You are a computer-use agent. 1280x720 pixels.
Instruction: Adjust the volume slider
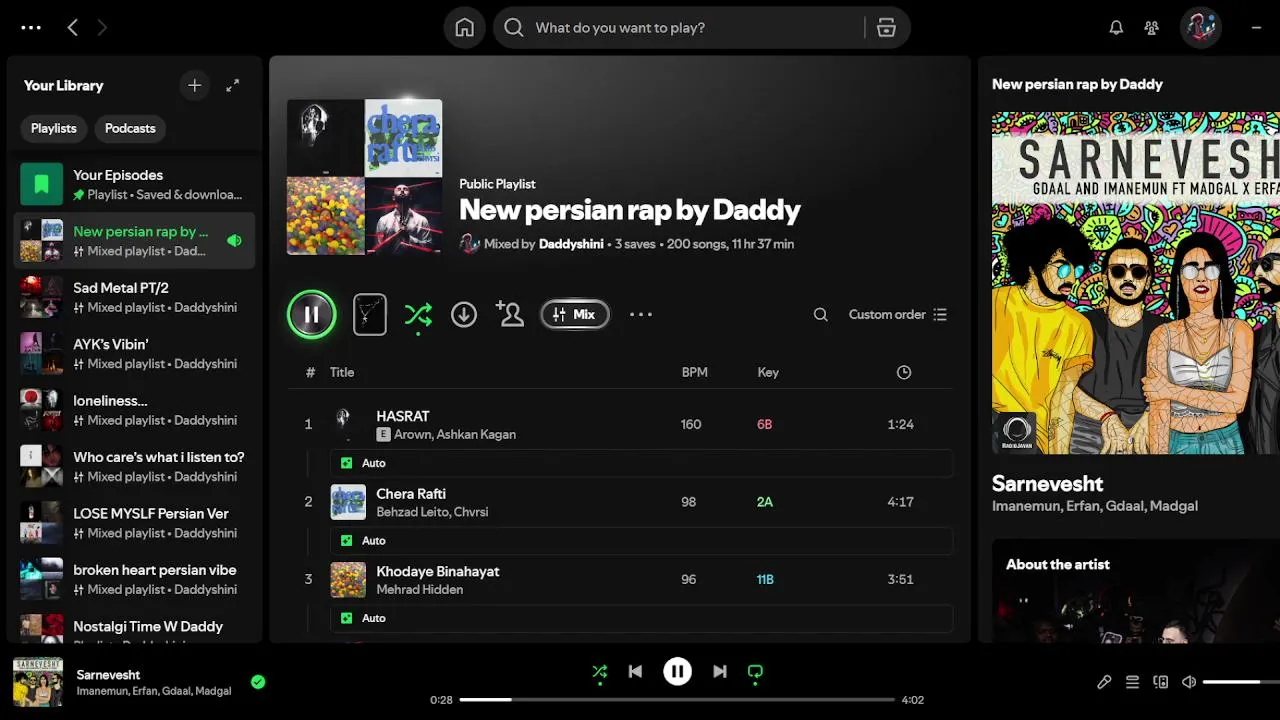click(x=1241, y=682)
